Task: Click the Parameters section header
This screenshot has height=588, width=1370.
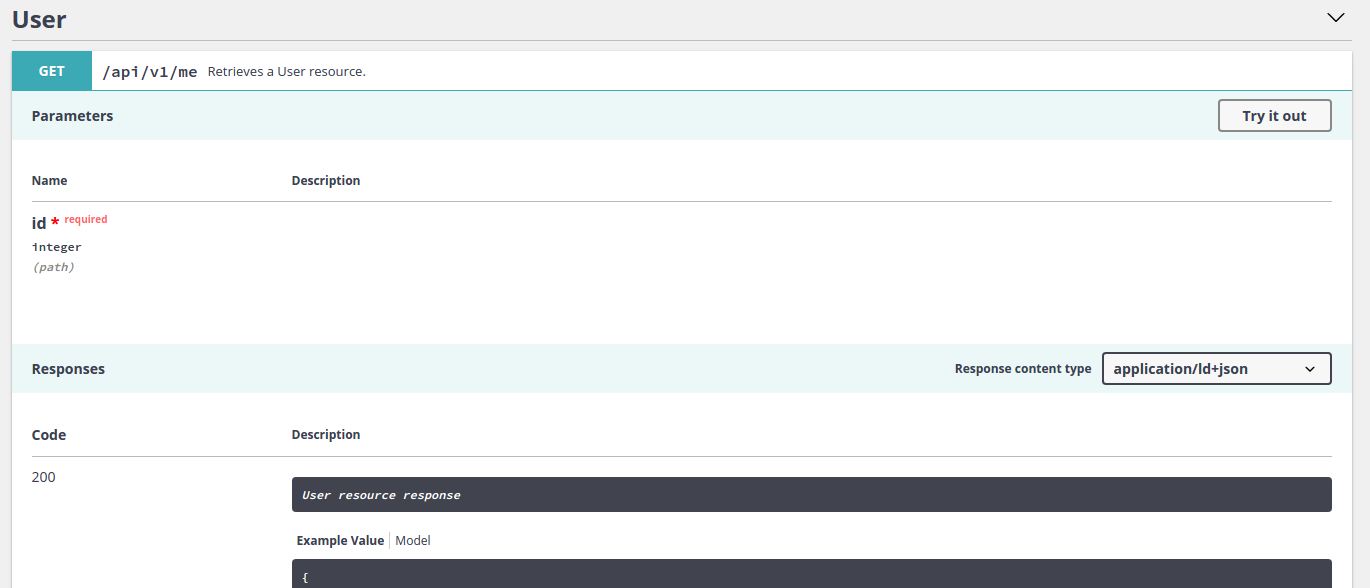Action: pyautogui.click(x=72, y=116)
